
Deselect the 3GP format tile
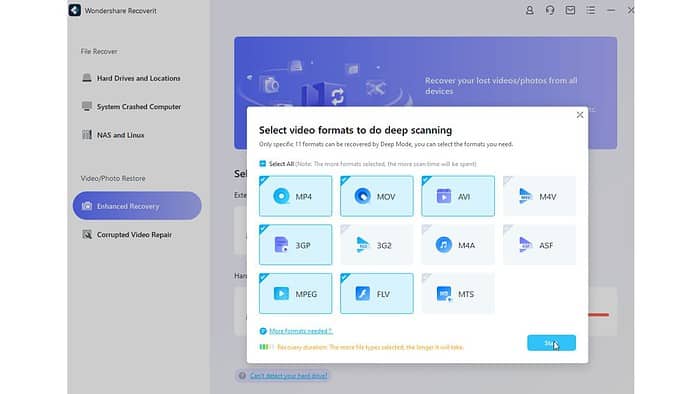pyautogui.click(x=296, y=245)
